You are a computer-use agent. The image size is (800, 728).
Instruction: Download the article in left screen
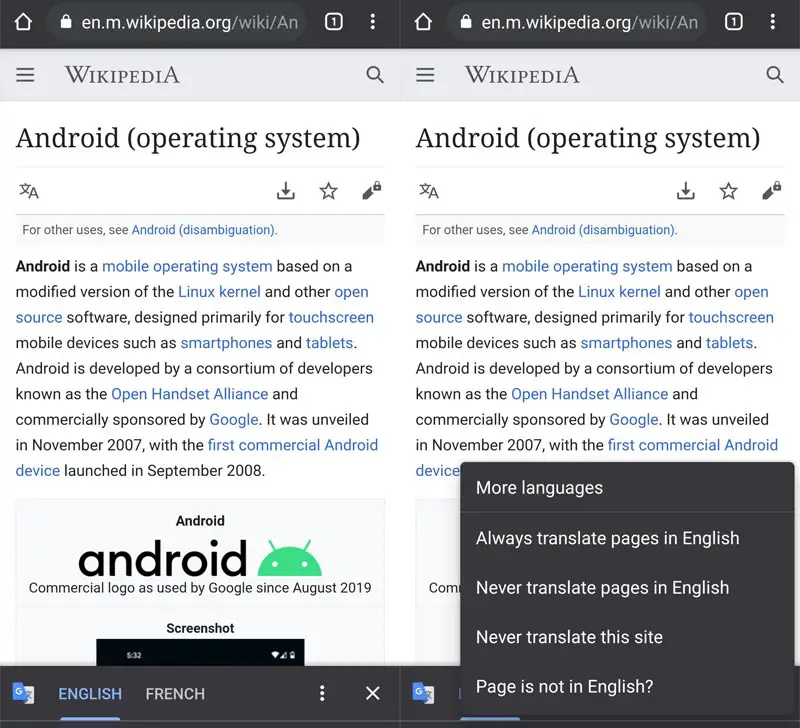click(286, 191)
